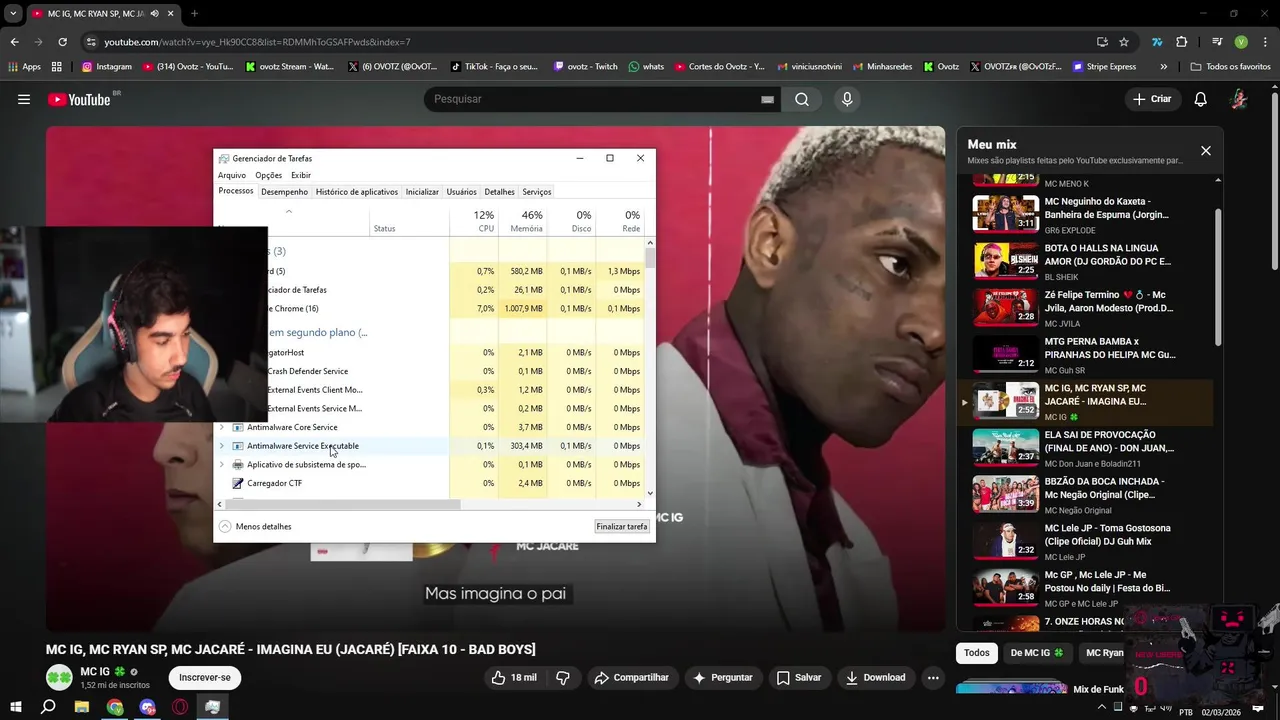This screenshot has height=720, width=1280.
Task: Bookmark this page with the star icon
Action: 1124,42
